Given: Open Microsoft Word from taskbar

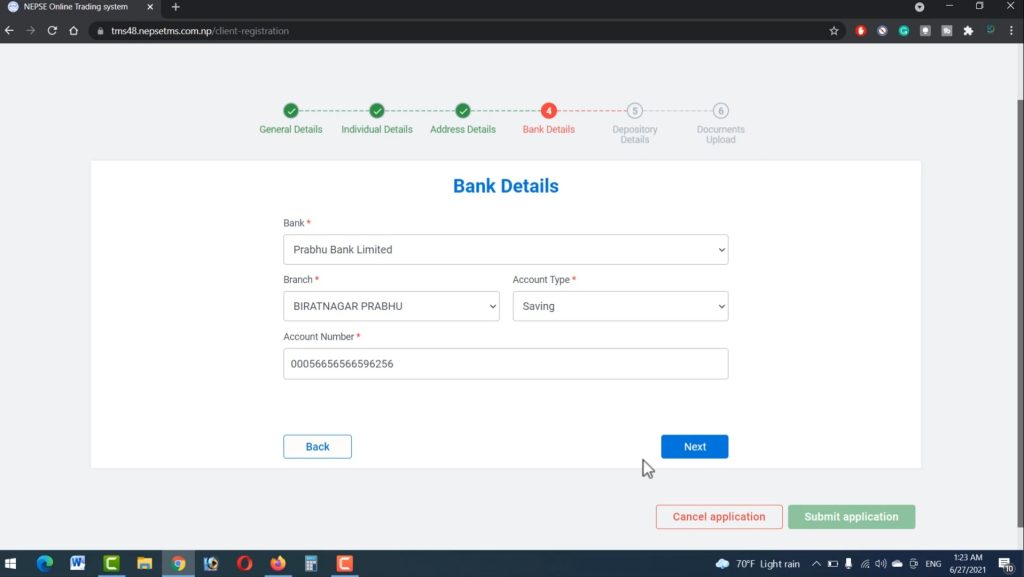Looking at the screenshot, I should click(78, 563).
